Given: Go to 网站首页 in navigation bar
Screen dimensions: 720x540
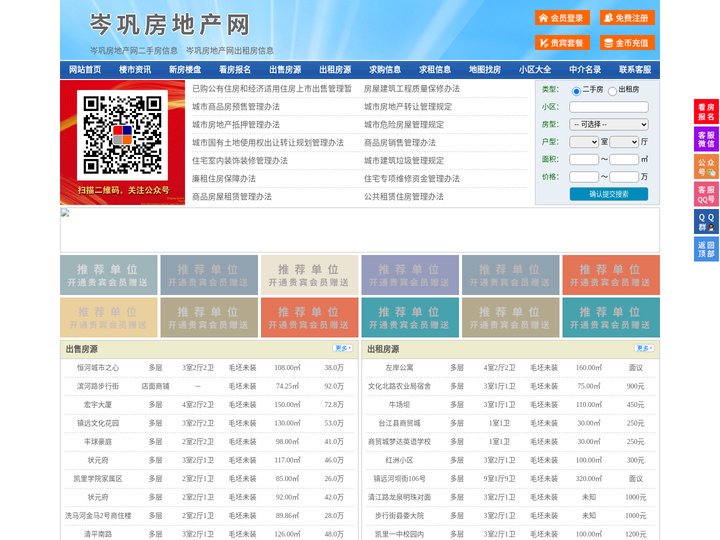Looking at the screenshot, I should click(85, 70).
